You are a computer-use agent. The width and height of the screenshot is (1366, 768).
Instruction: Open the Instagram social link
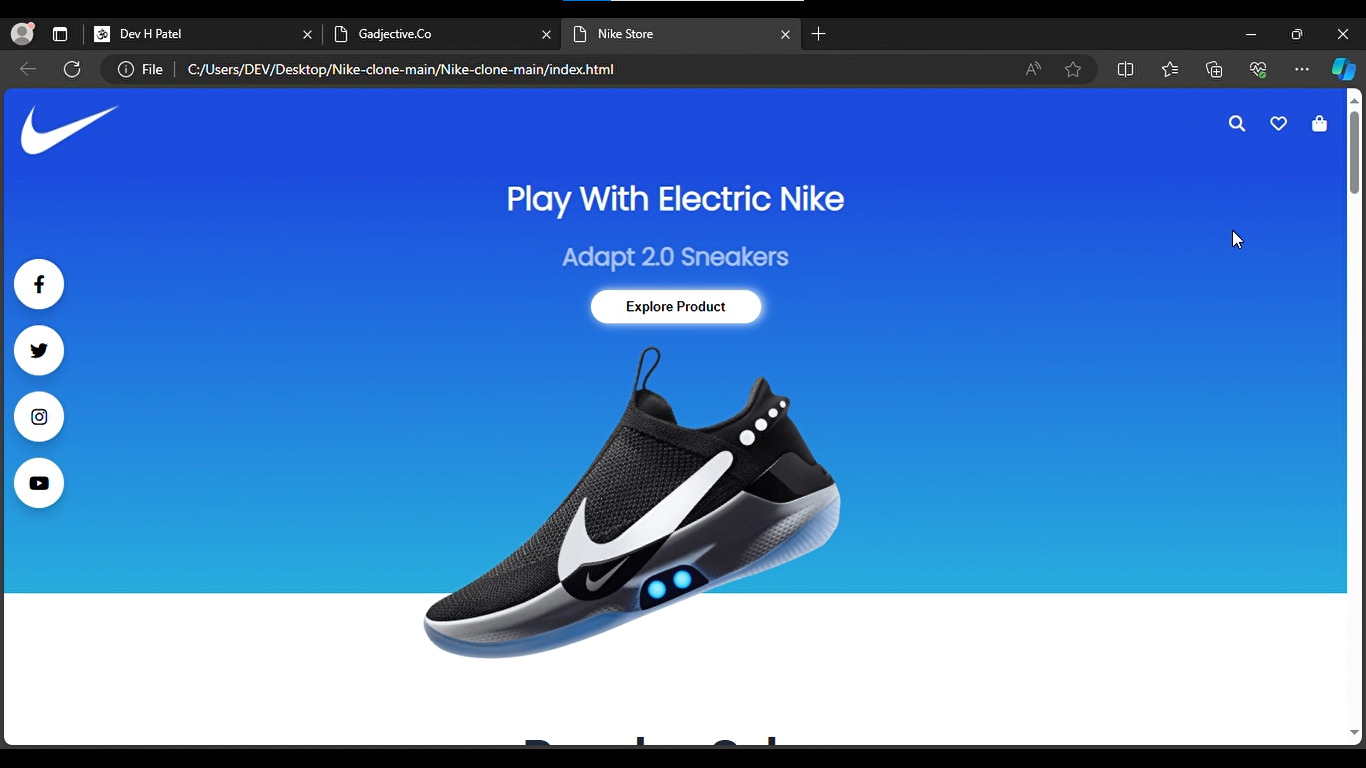[x=39, y=417]
